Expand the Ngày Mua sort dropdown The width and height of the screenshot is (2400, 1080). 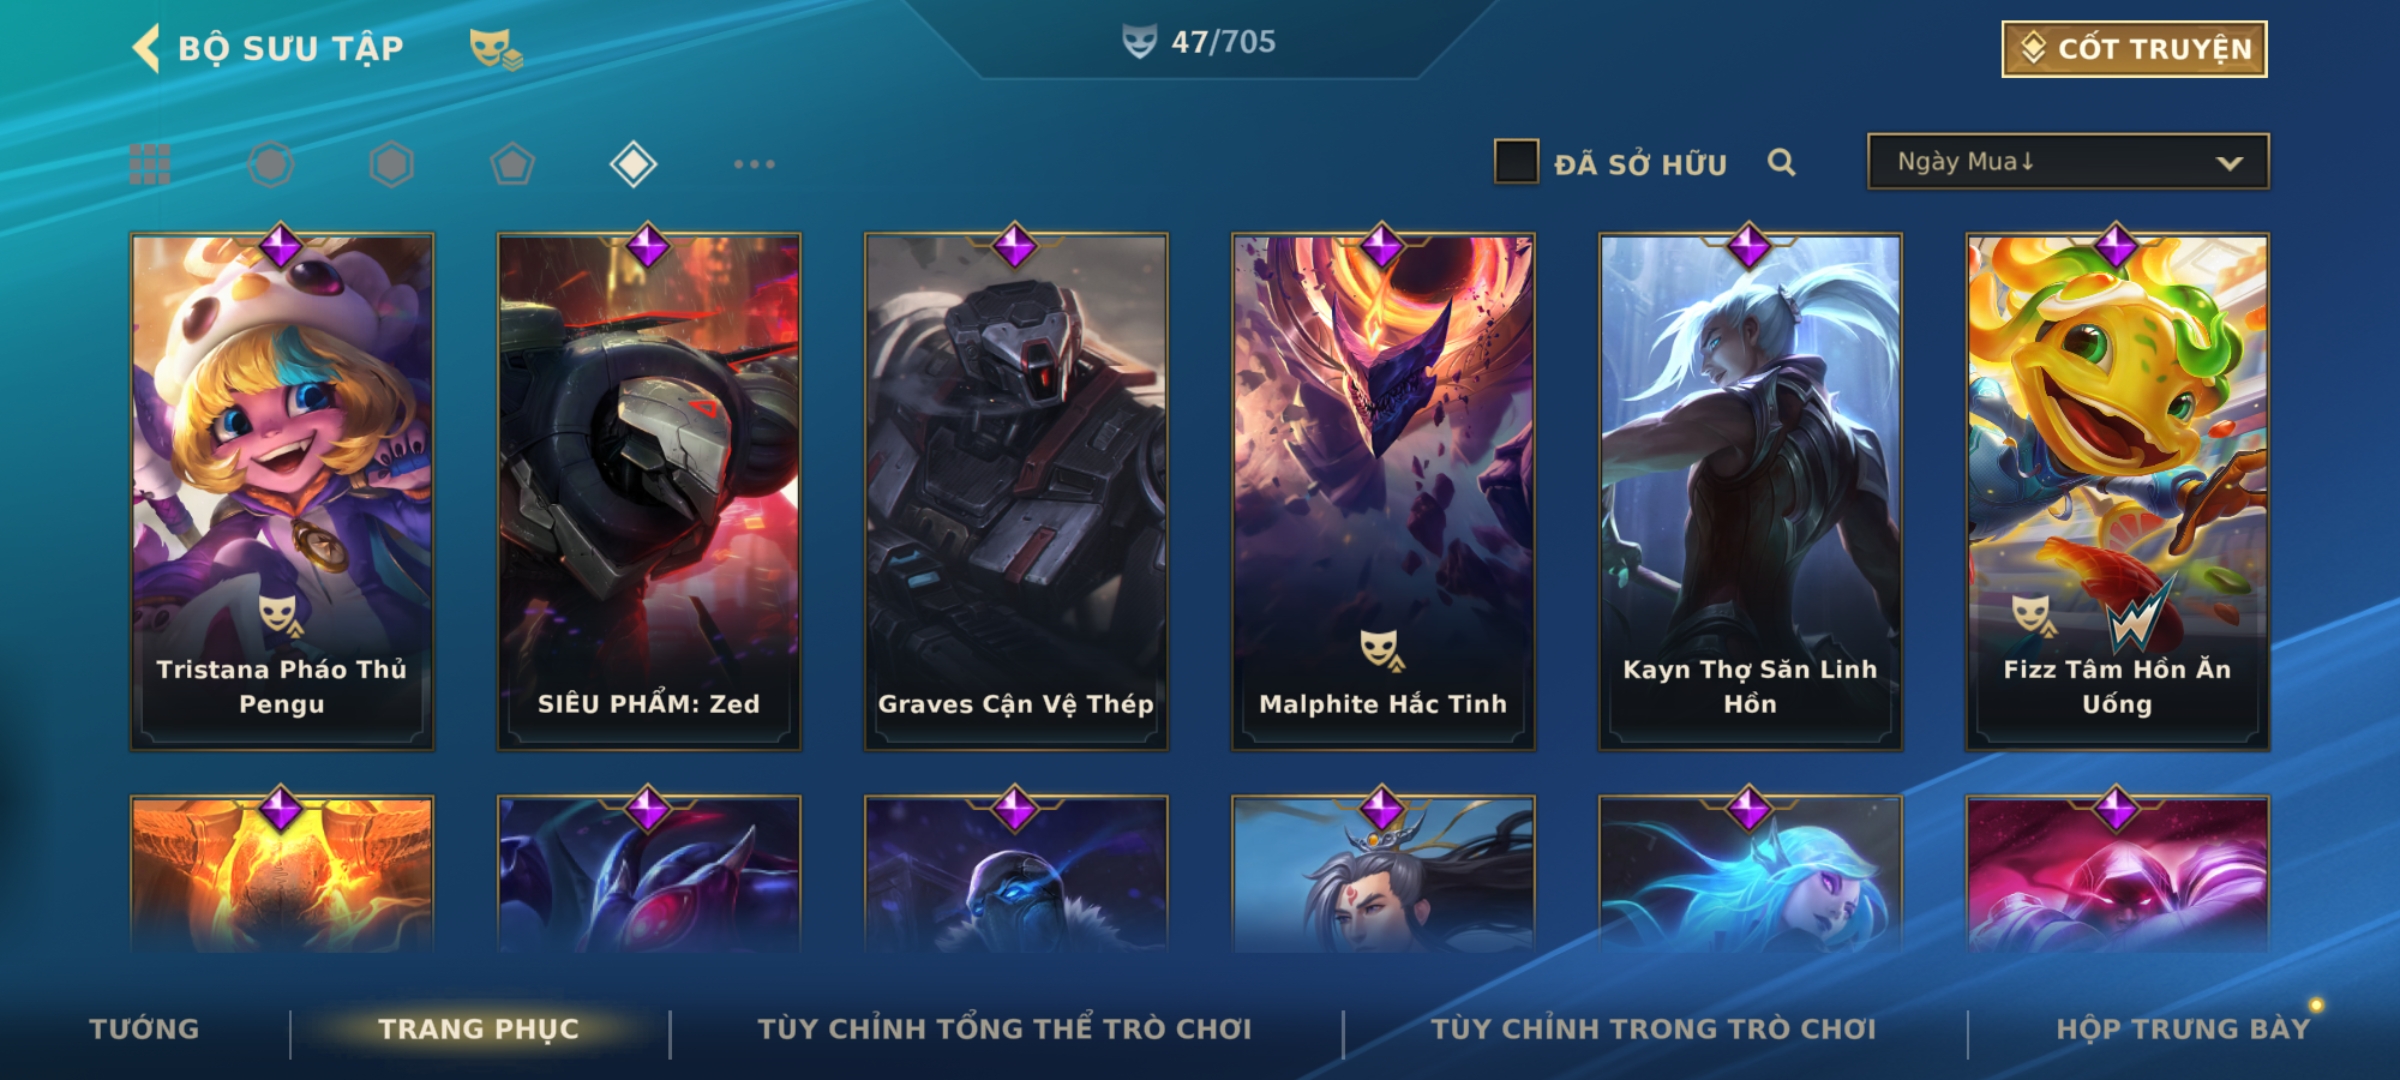pyautogui.click(x=2068, y=162)
